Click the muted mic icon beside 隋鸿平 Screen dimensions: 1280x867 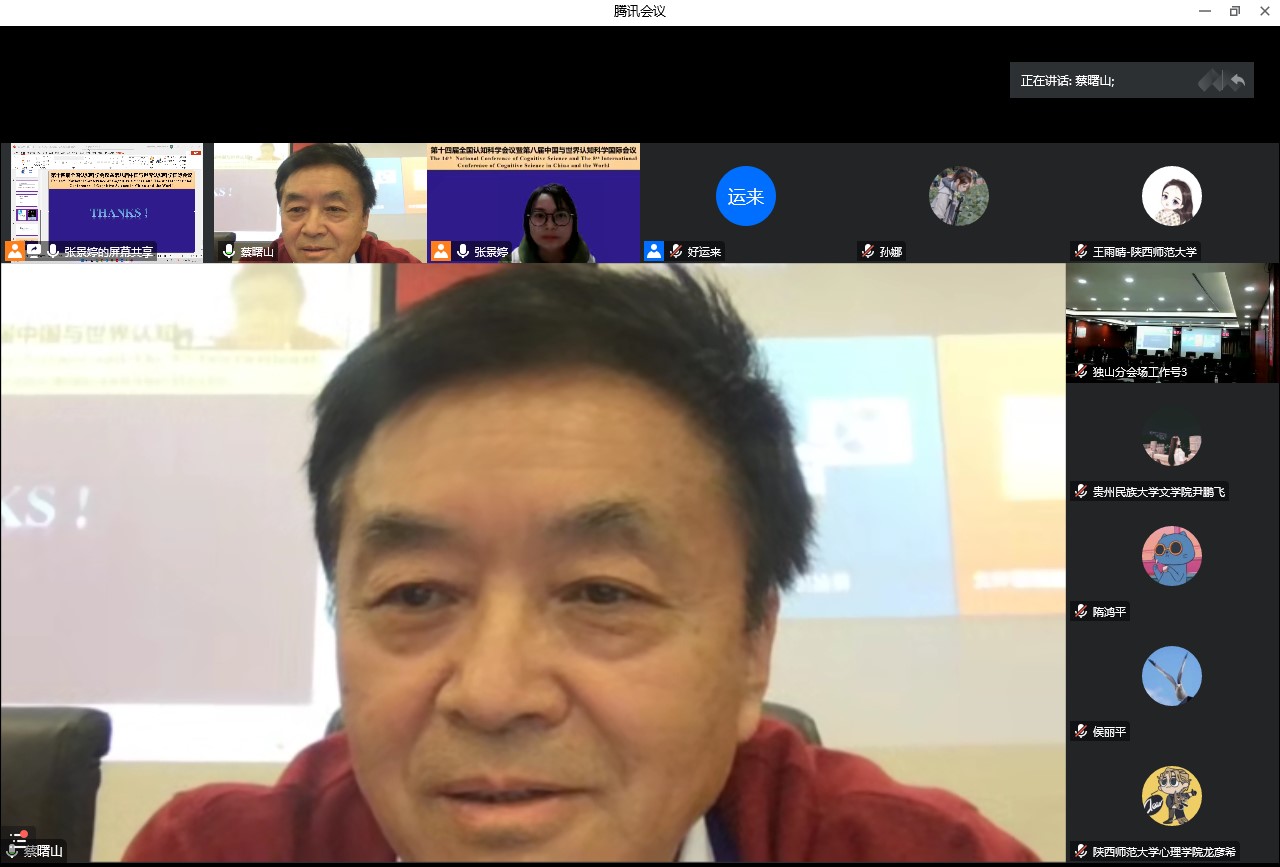[x=1081, y=611]
